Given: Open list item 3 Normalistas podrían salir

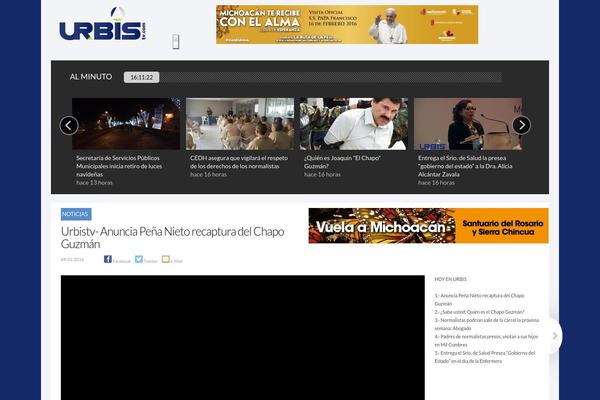Looking at the screenshot, I should tap(487, 324).
